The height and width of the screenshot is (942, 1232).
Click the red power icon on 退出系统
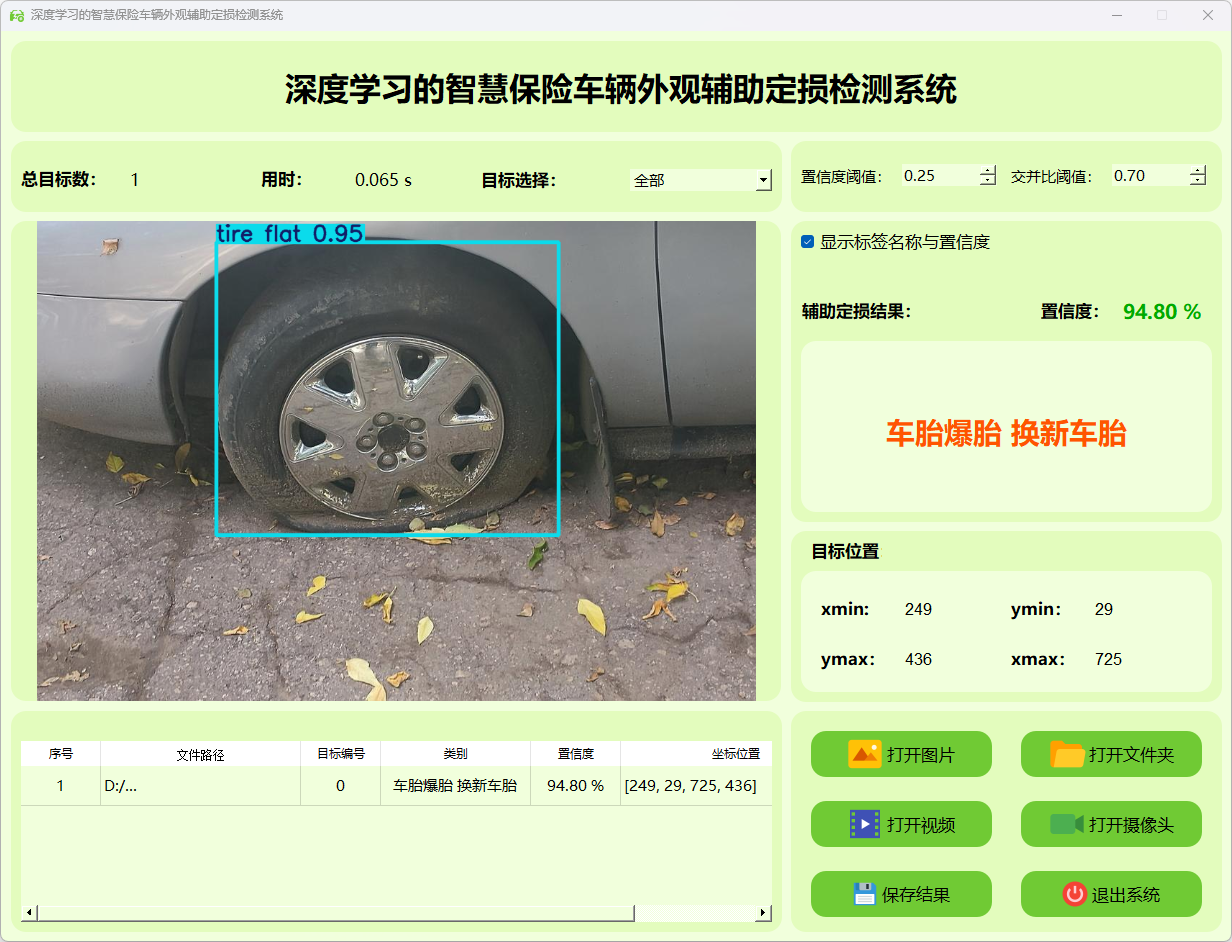(x=1074, y=894)
